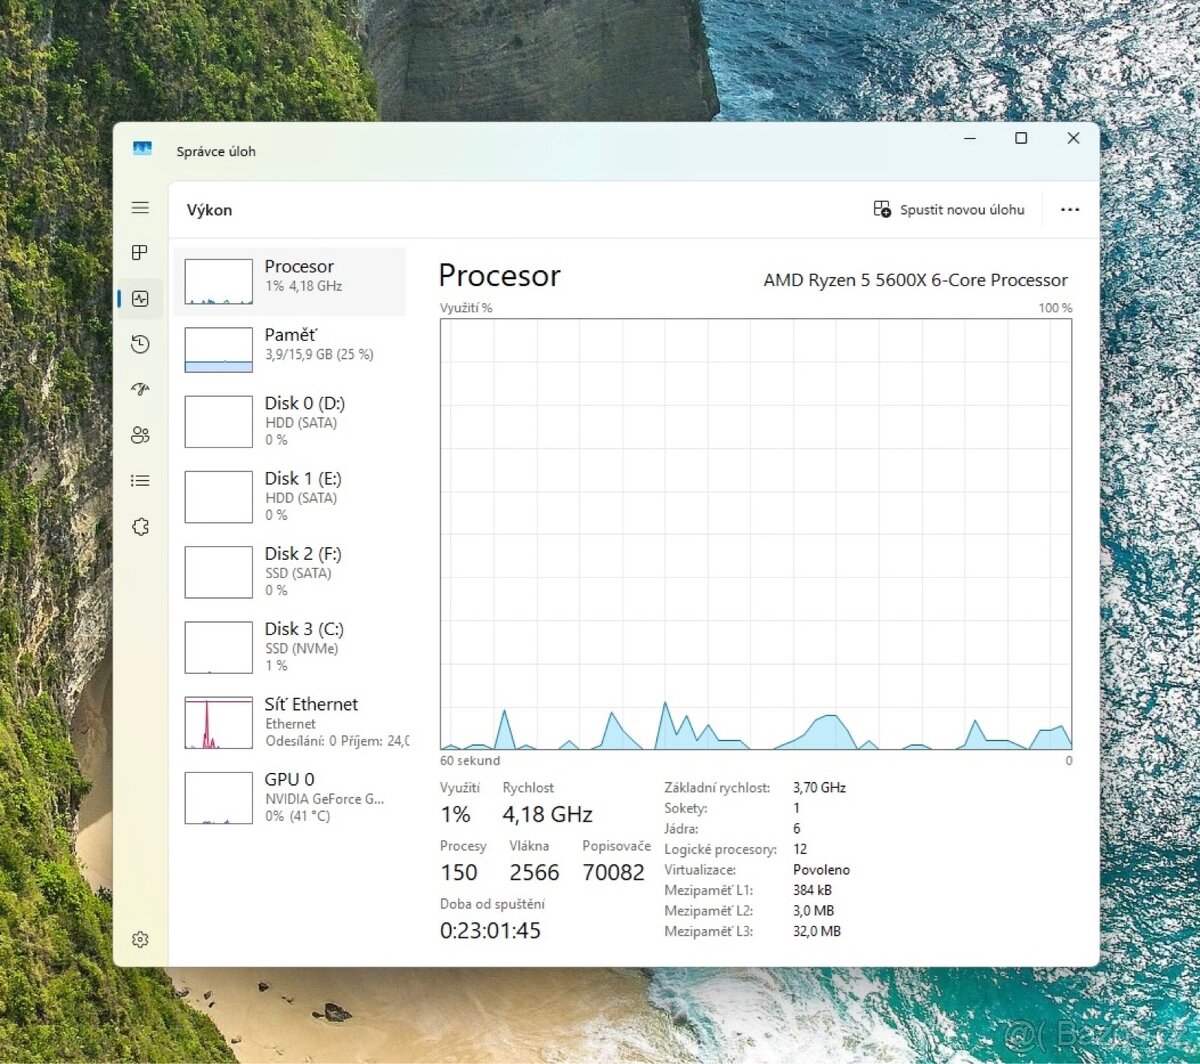Viewport: 1200px width, 1064px height.
Task: Open Task Manager settings gear
Action: tap(140, 939)
